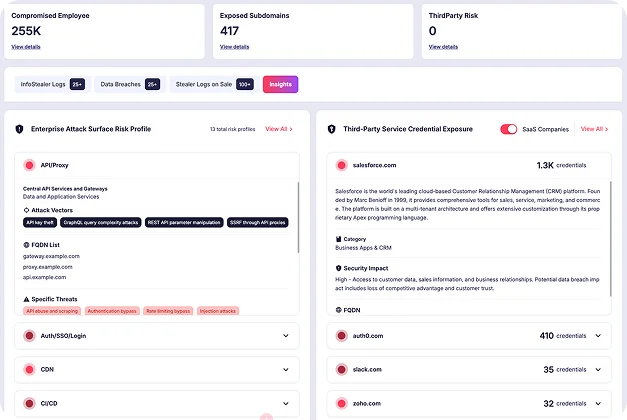Screen dimensions: 627x420
Task: Click the salesforce.com card header name
Action: pos(374,165)
